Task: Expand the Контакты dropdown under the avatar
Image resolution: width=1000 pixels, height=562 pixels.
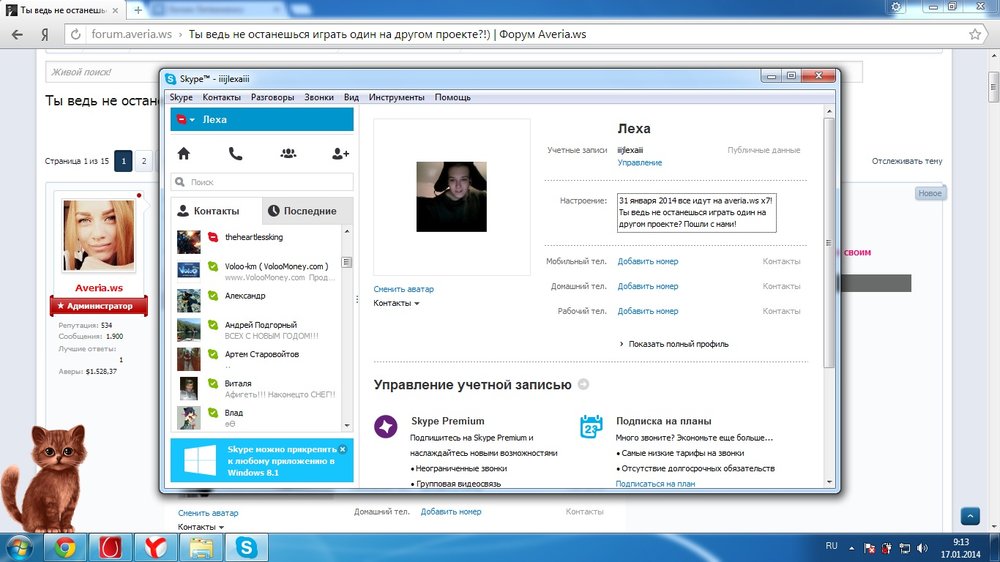Action: (396, 303)
